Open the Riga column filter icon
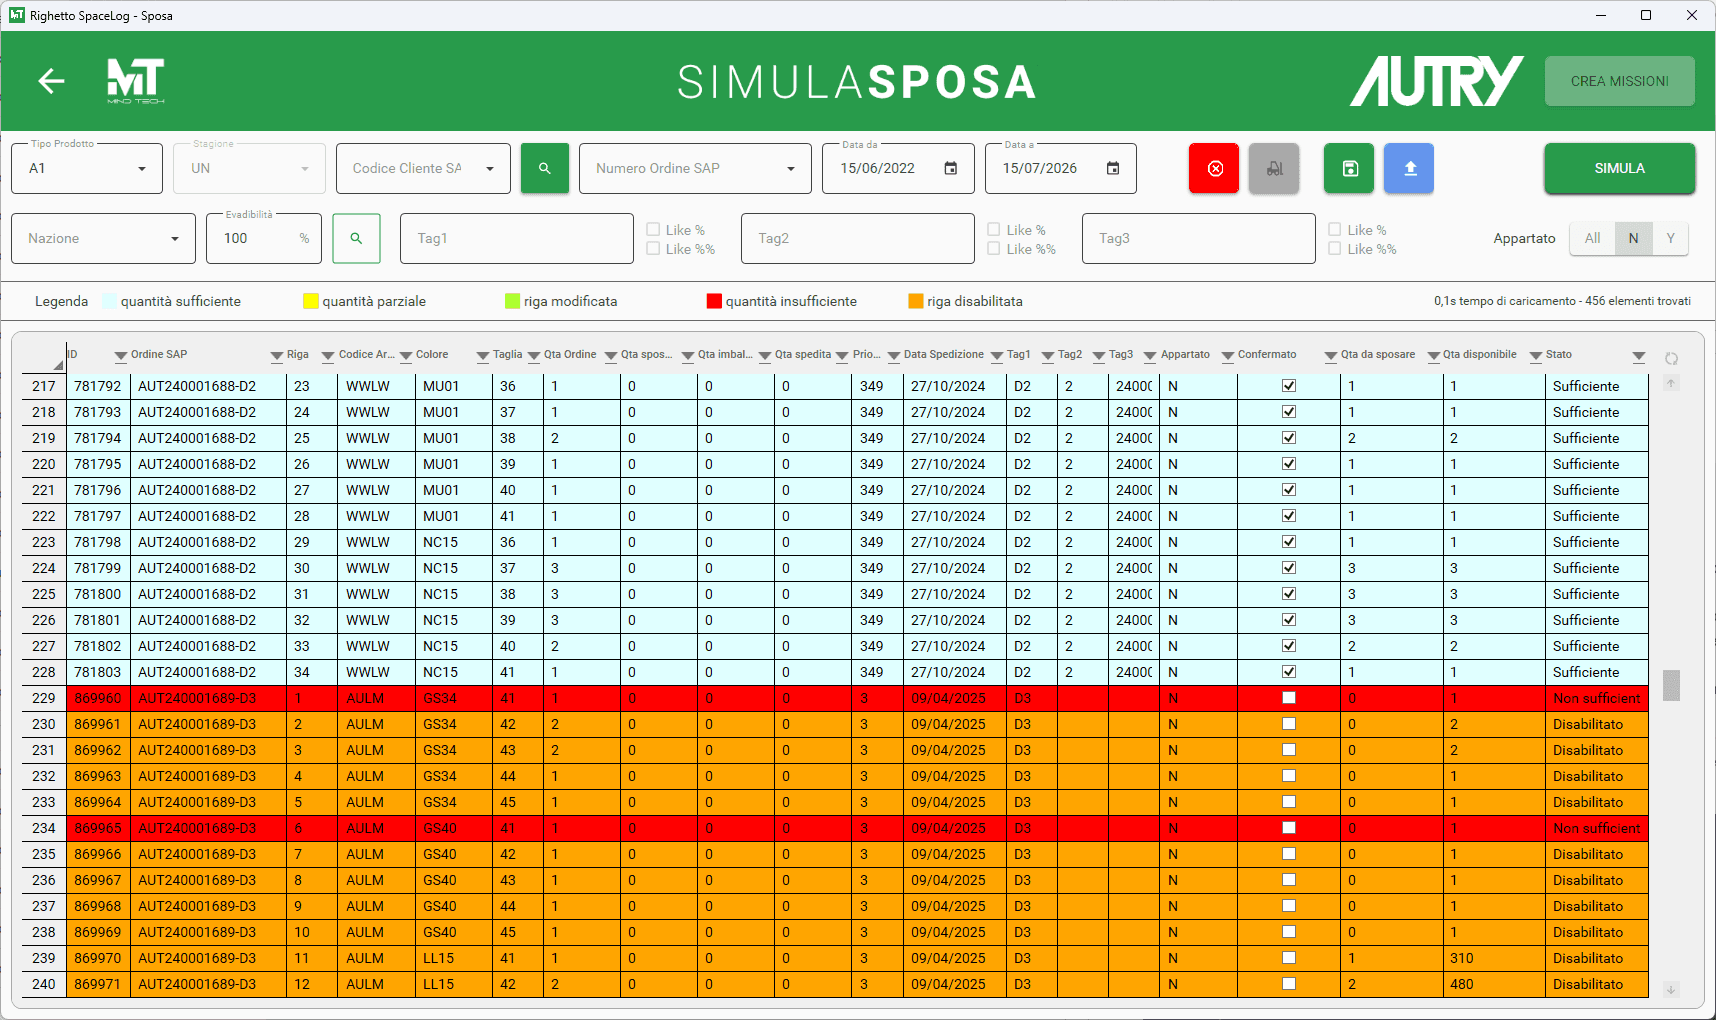 point(328,356)
